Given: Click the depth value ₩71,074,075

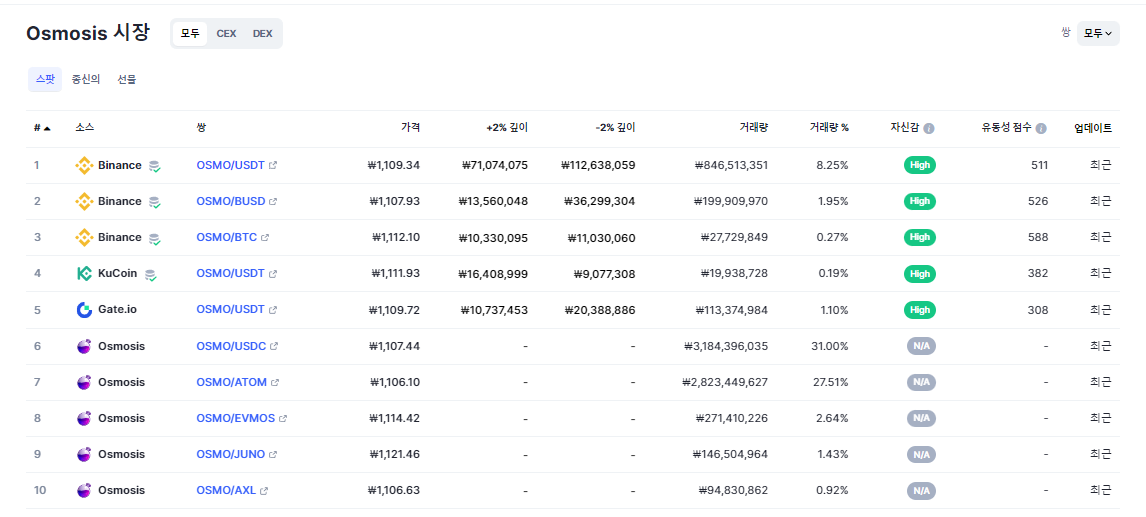Looking at the screenshot, I should (x=495, y=165).
